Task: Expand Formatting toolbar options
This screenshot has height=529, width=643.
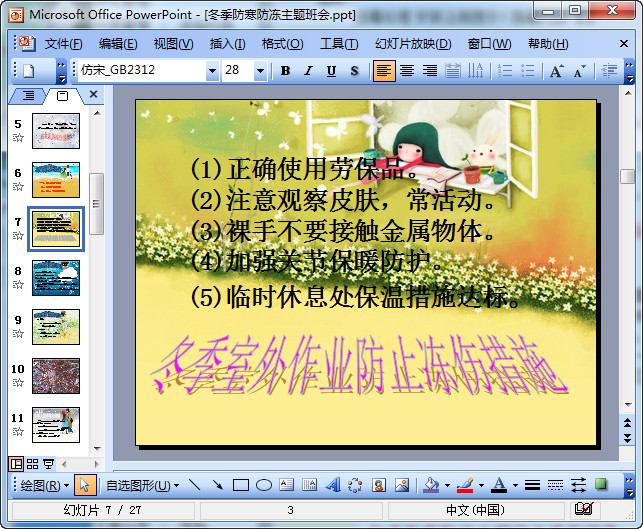Action: point(629,71)
